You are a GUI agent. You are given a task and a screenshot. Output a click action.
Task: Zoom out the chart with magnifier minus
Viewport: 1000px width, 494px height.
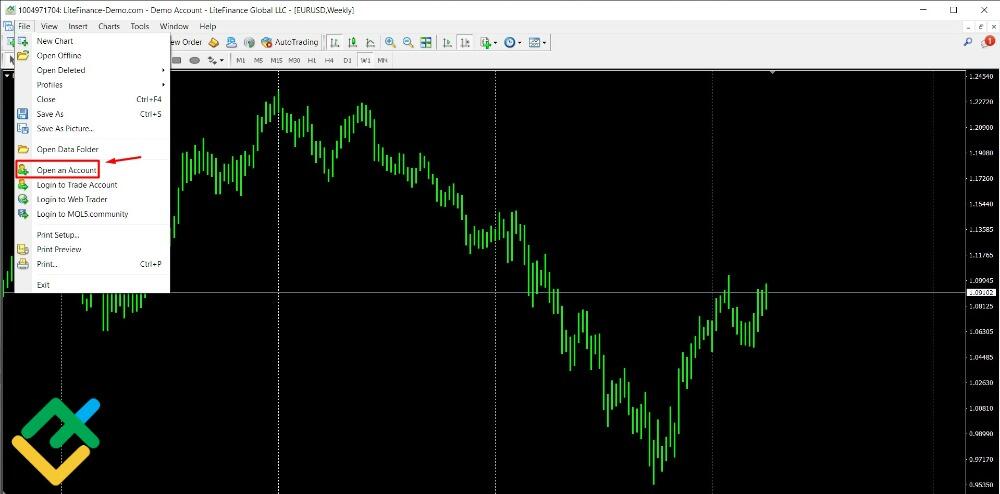coord(408,42)
